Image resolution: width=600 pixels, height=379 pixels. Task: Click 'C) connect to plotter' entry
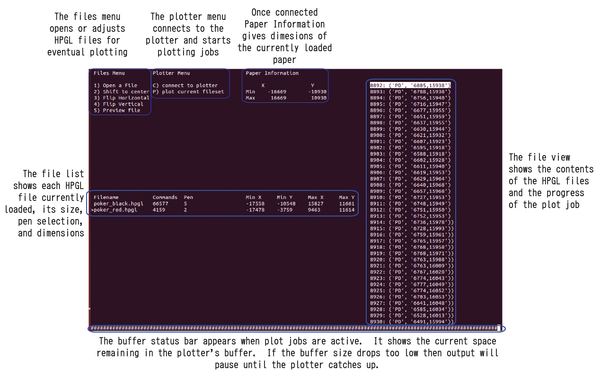pyautogui.click(x=185, y=85)
